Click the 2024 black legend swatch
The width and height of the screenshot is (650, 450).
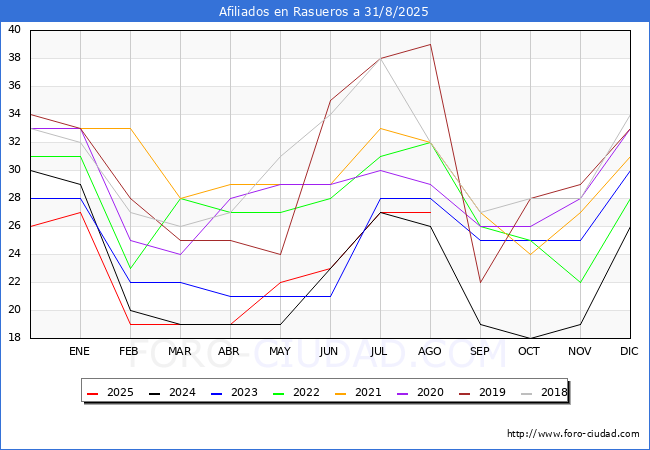[155, 393]
